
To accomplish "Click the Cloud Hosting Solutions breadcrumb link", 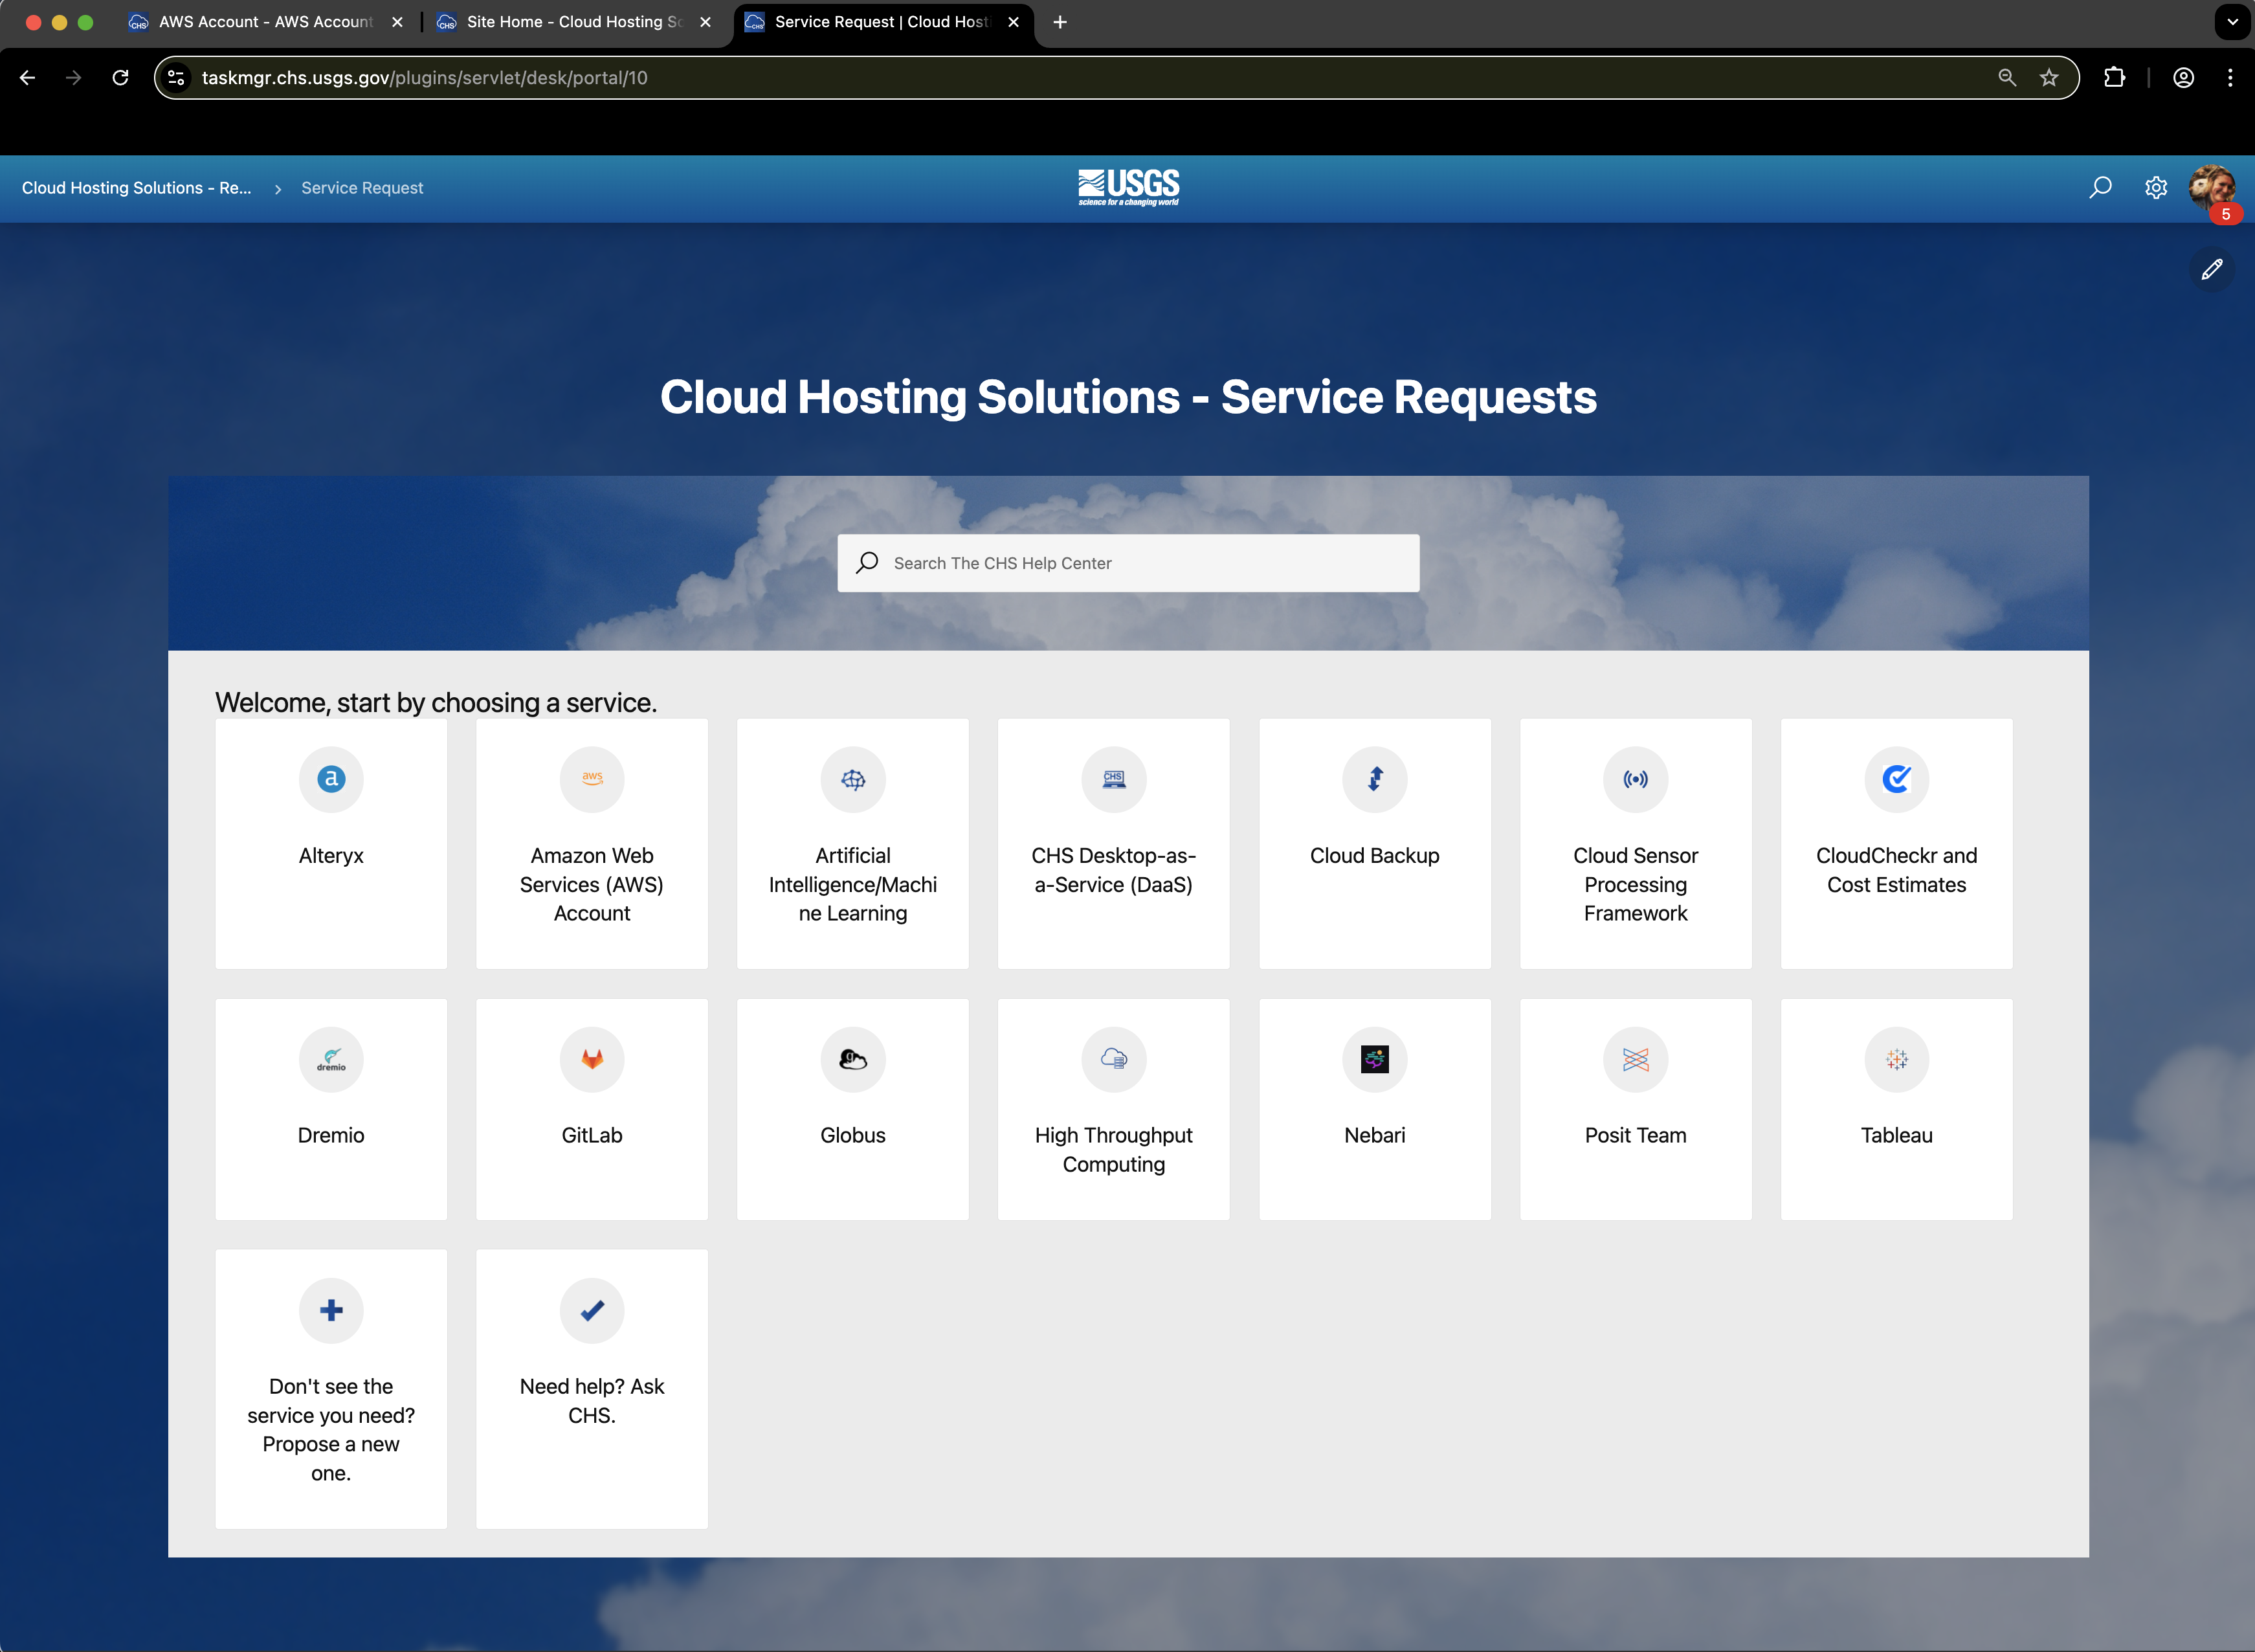I will pos(137,188).
